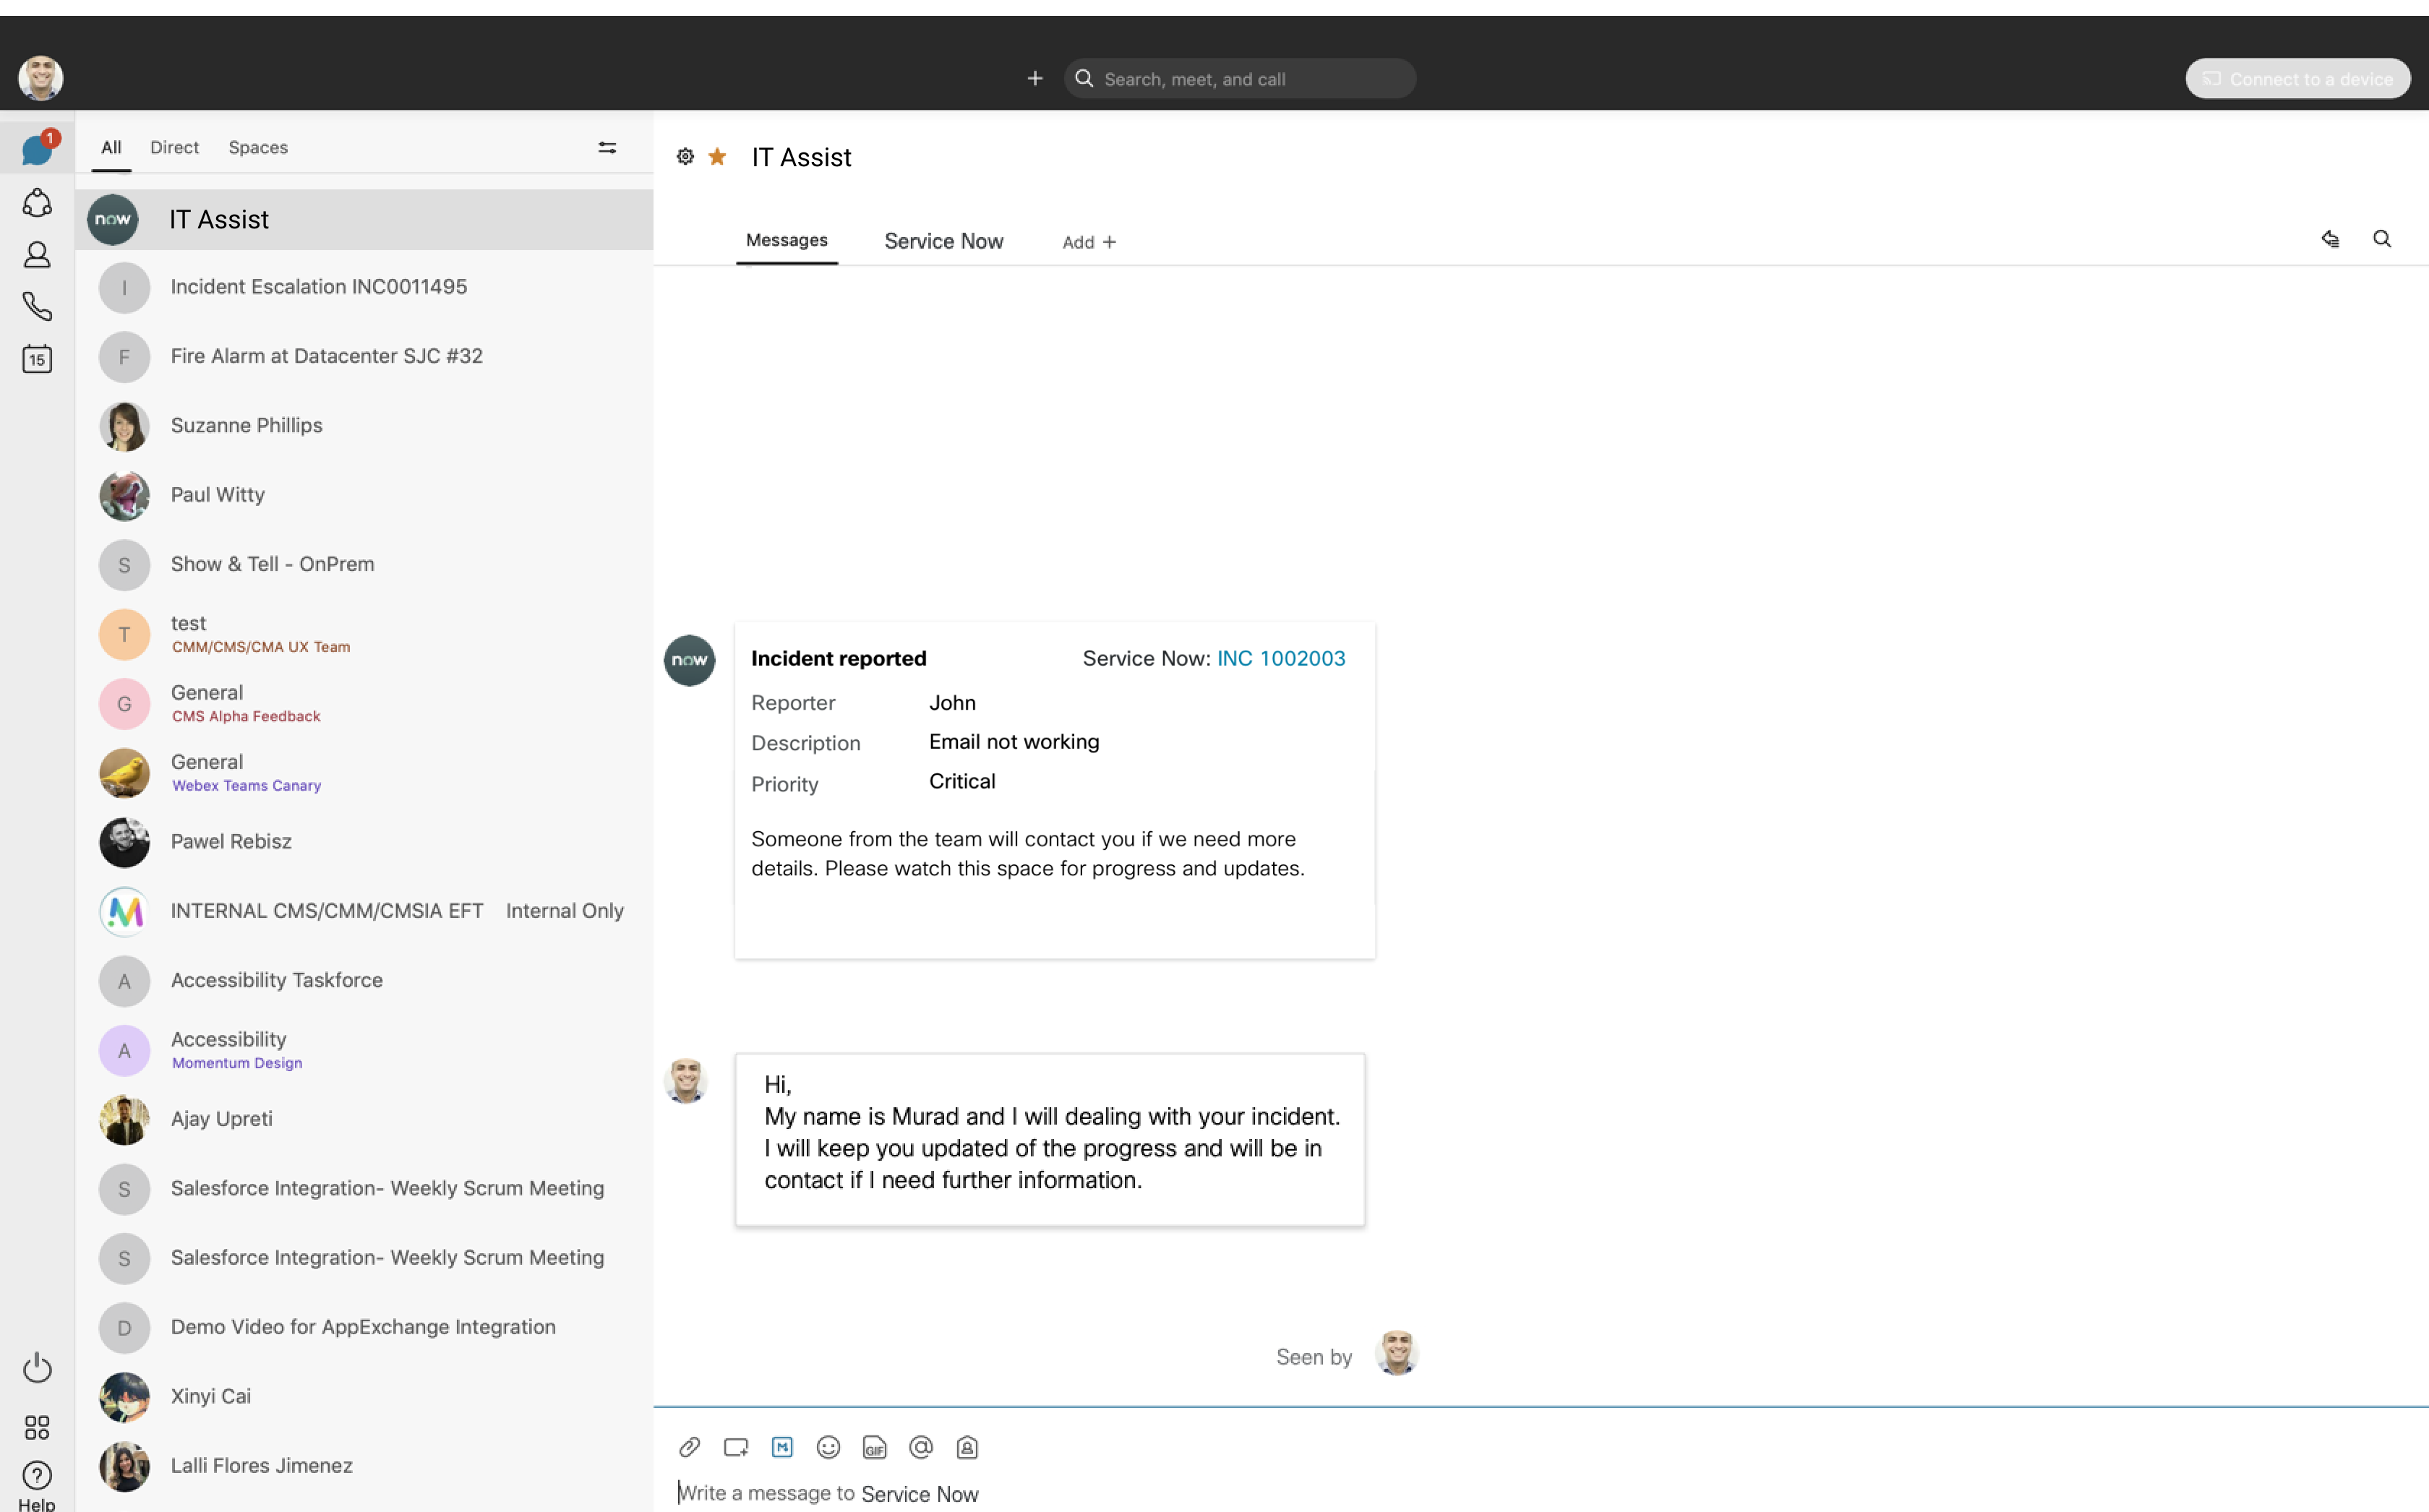The image size is (2429, 1512).
Task: Open chat with Lalli Flores Jimenez
Action: (364, 1466)
